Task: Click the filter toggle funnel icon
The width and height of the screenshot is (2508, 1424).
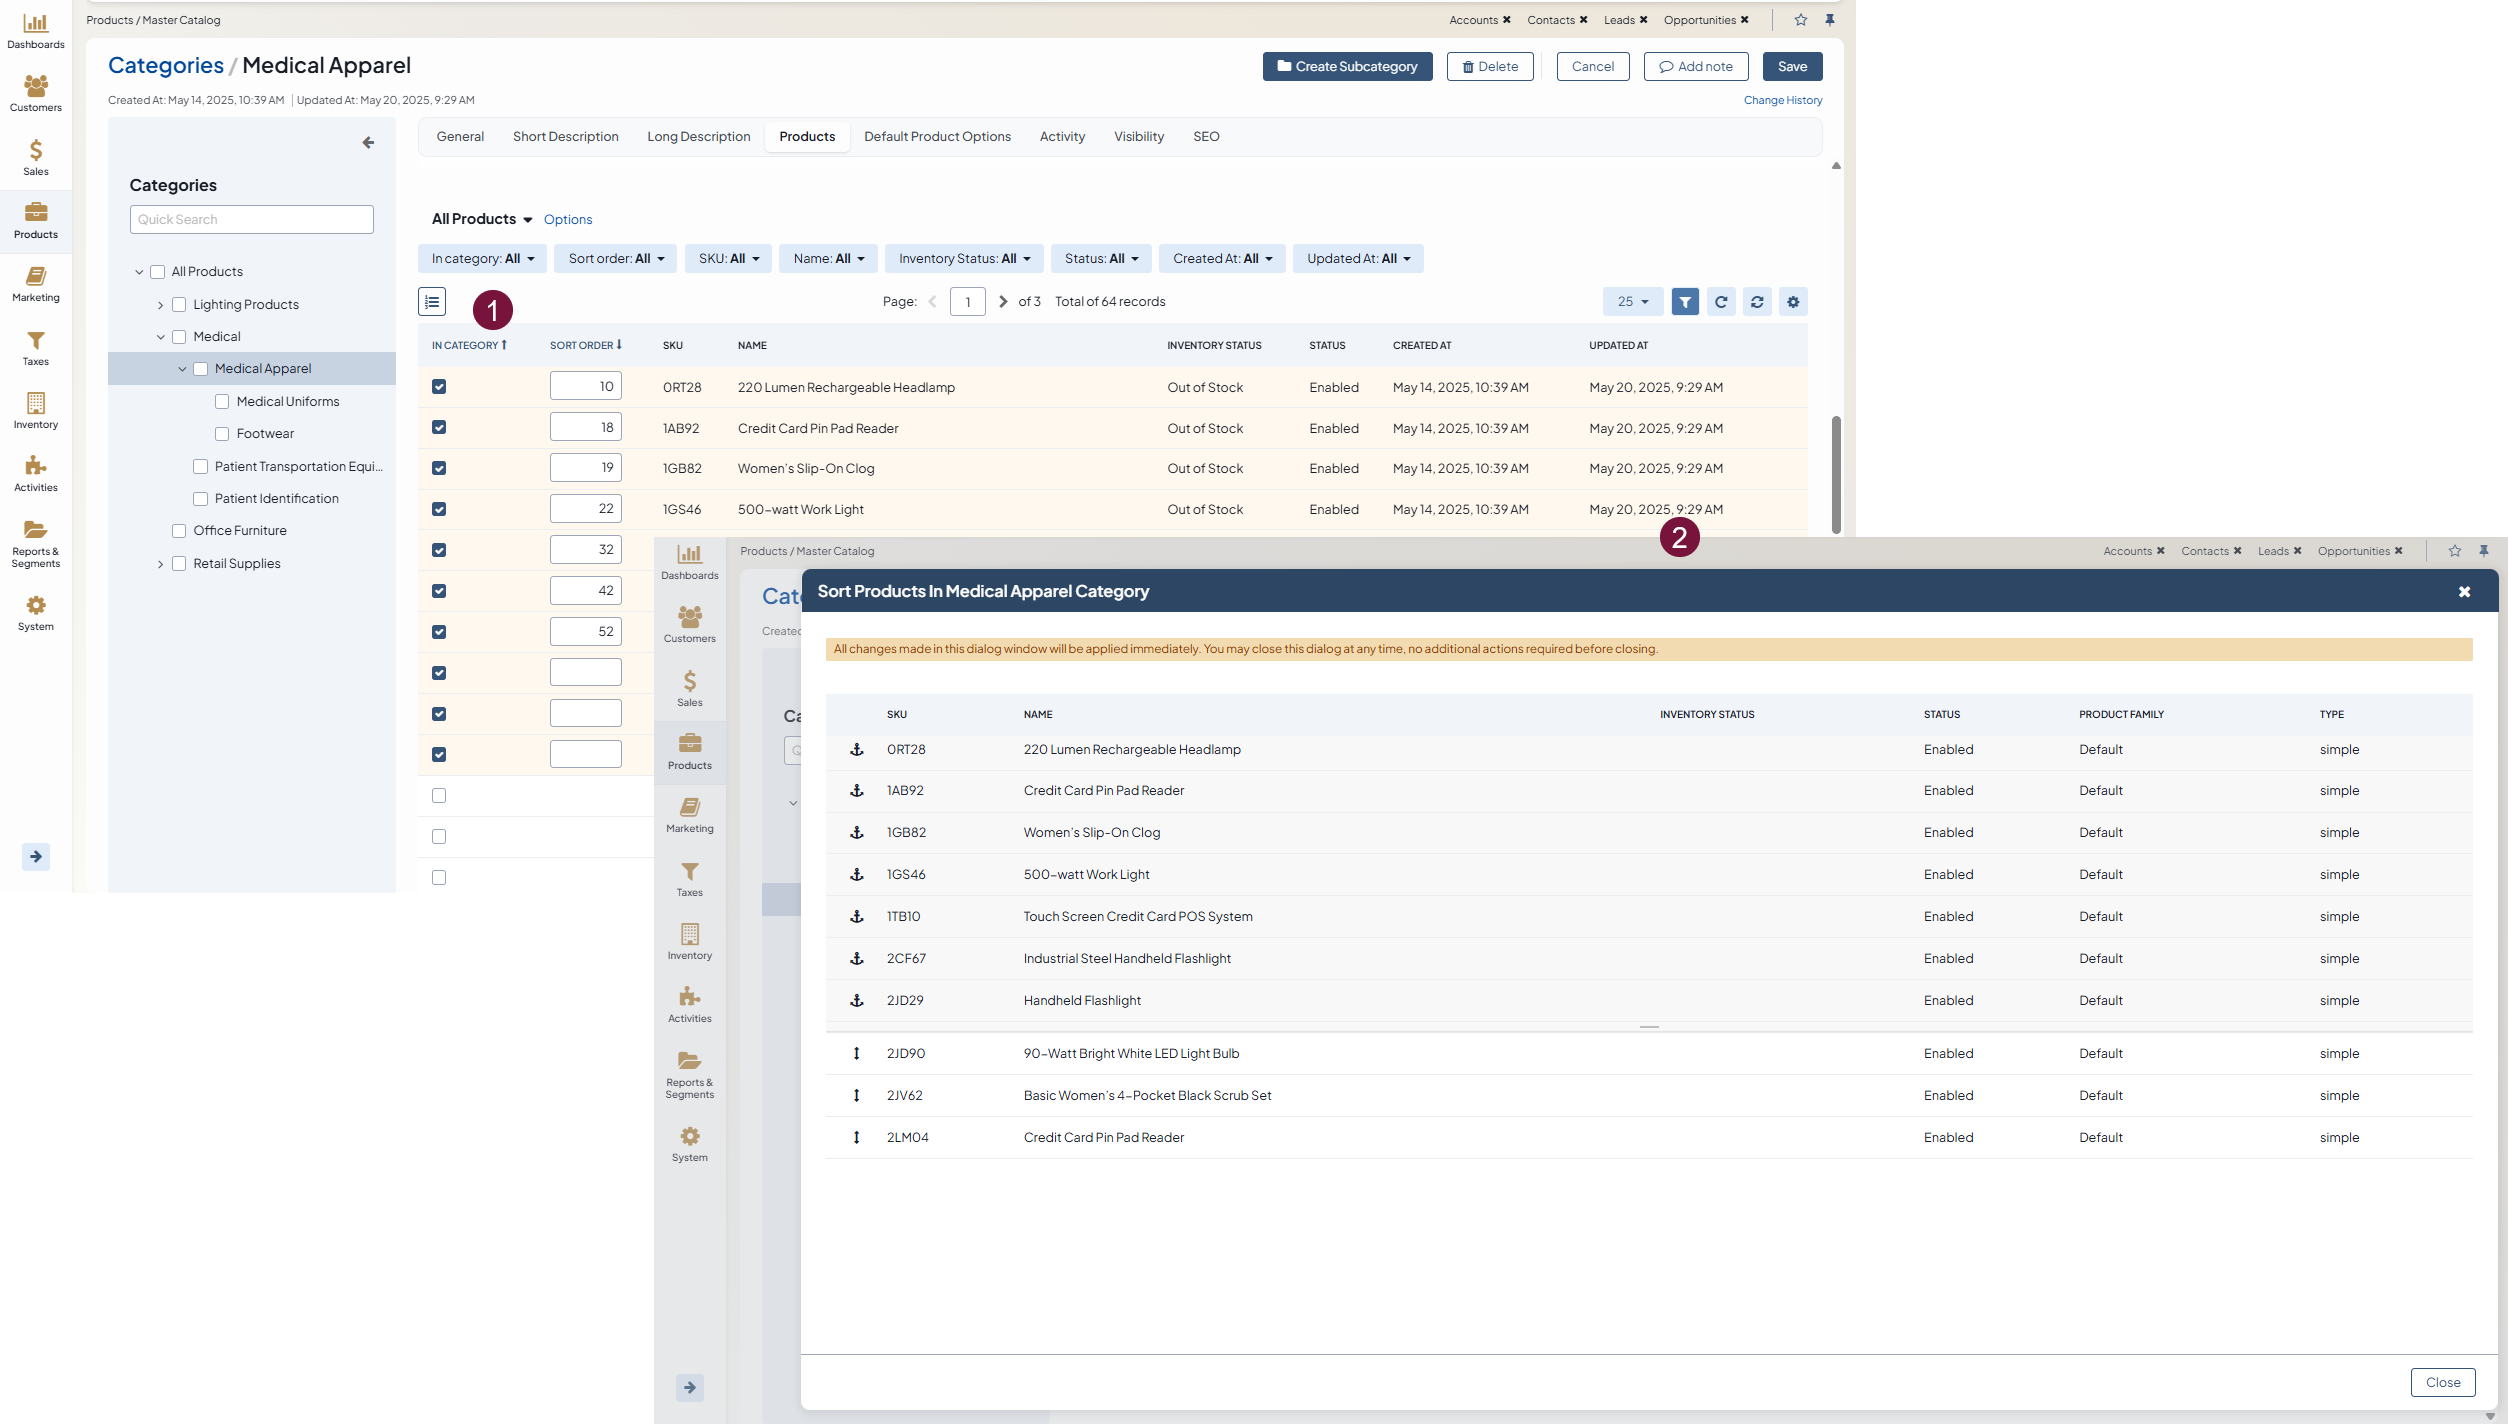Action: 1685,301
